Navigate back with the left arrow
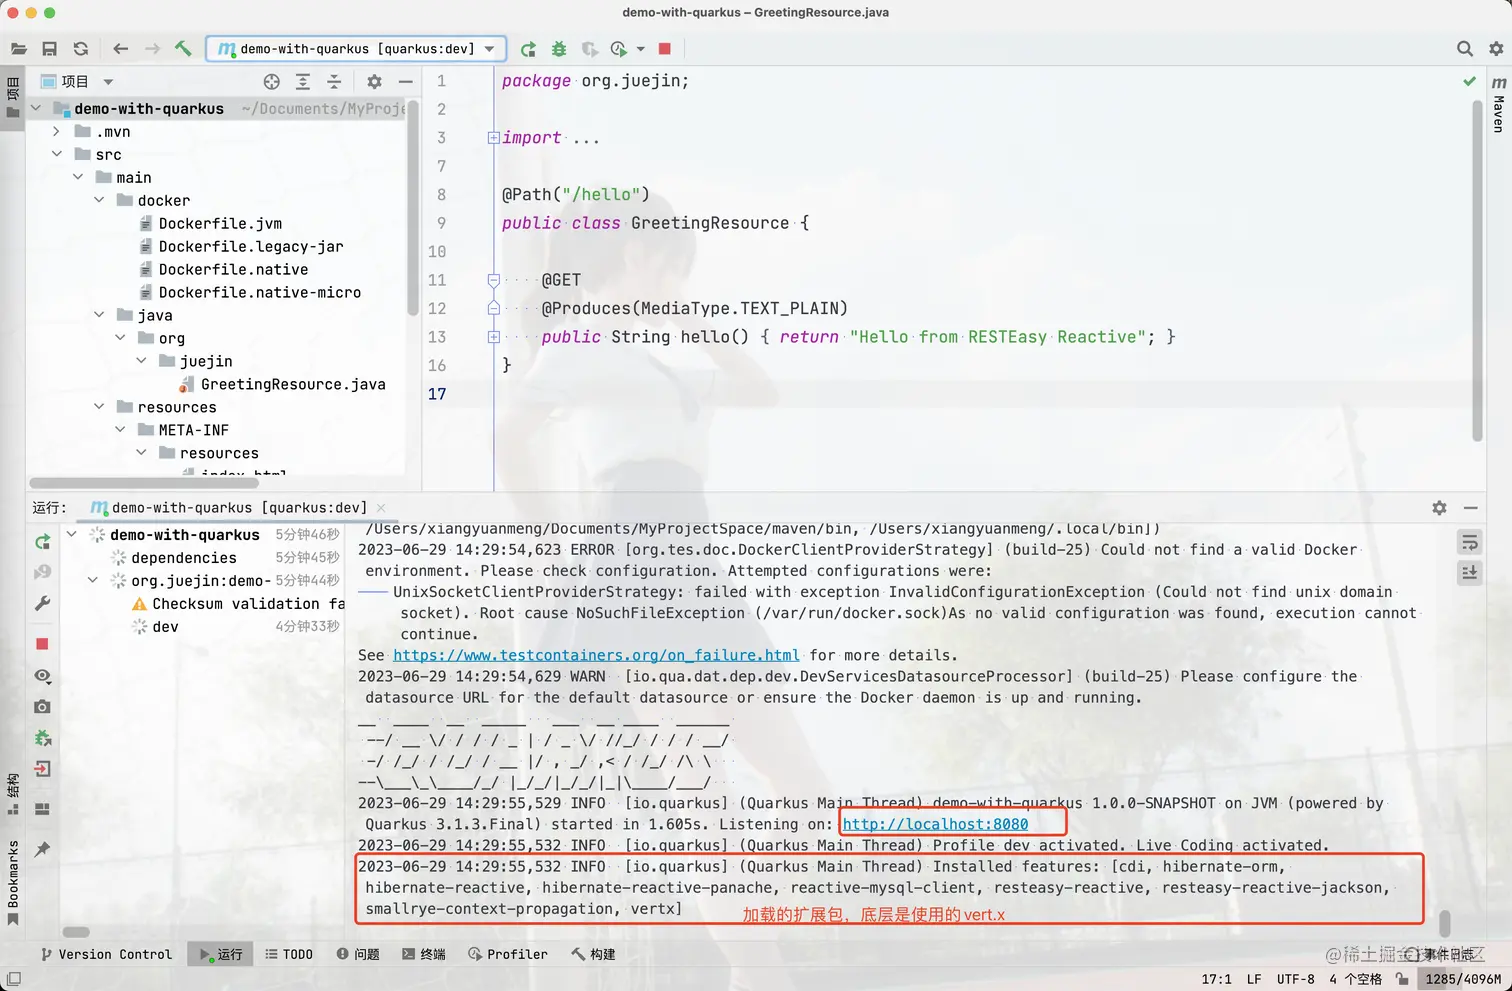 coord(121,48)
